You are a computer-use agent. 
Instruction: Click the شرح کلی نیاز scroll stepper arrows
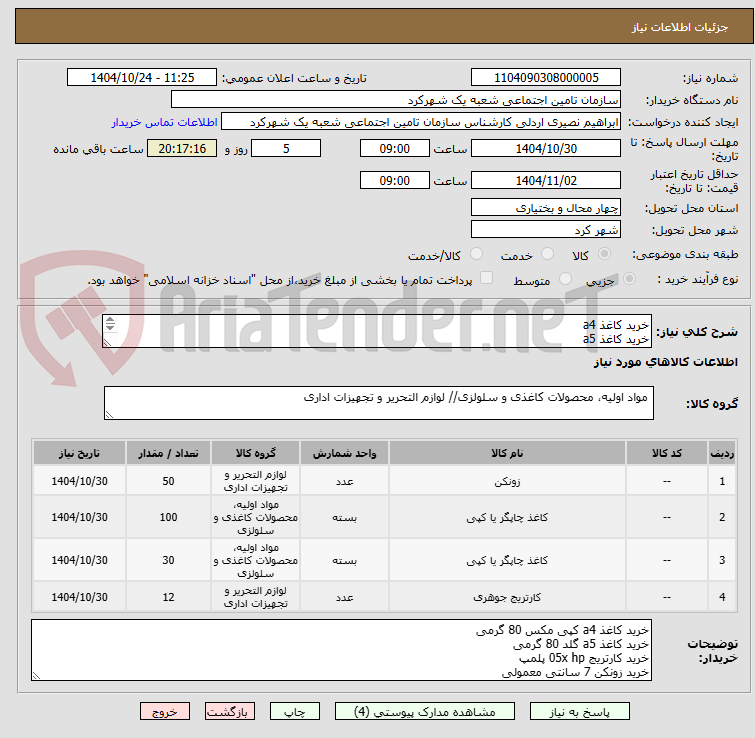[x=110, y=324]
